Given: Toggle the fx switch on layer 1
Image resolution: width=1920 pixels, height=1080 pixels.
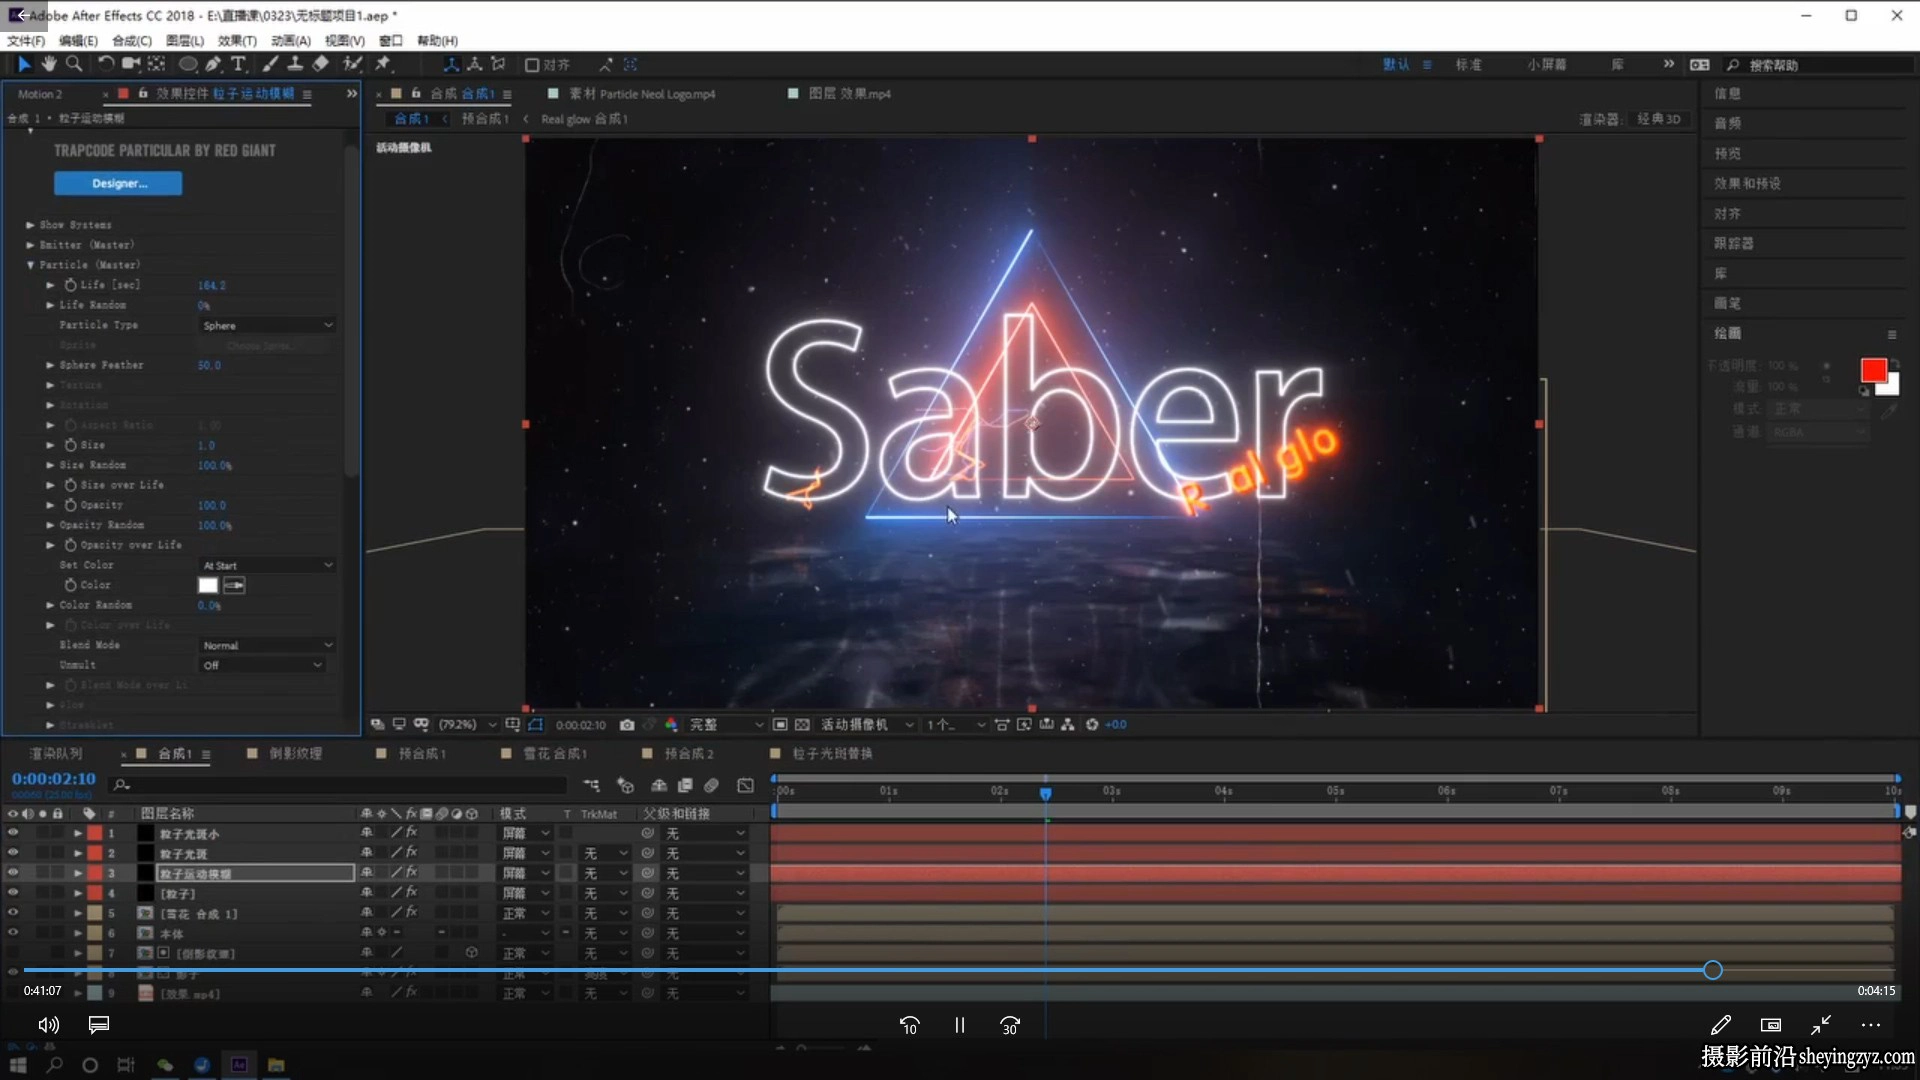Looking at the screenshot, I should pos(412,833).
